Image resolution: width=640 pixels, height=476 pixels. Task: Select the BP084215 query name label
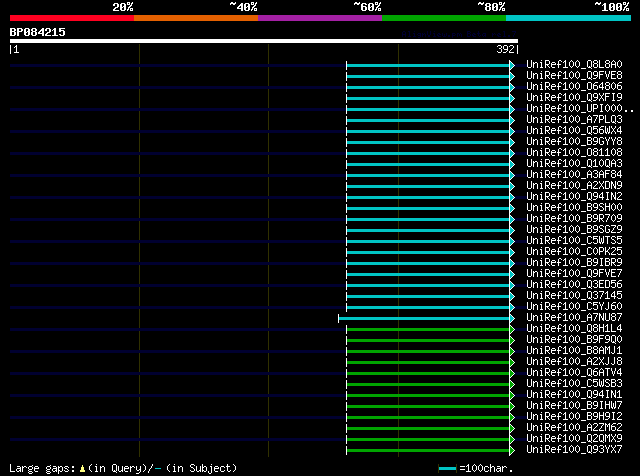[38, 32]
